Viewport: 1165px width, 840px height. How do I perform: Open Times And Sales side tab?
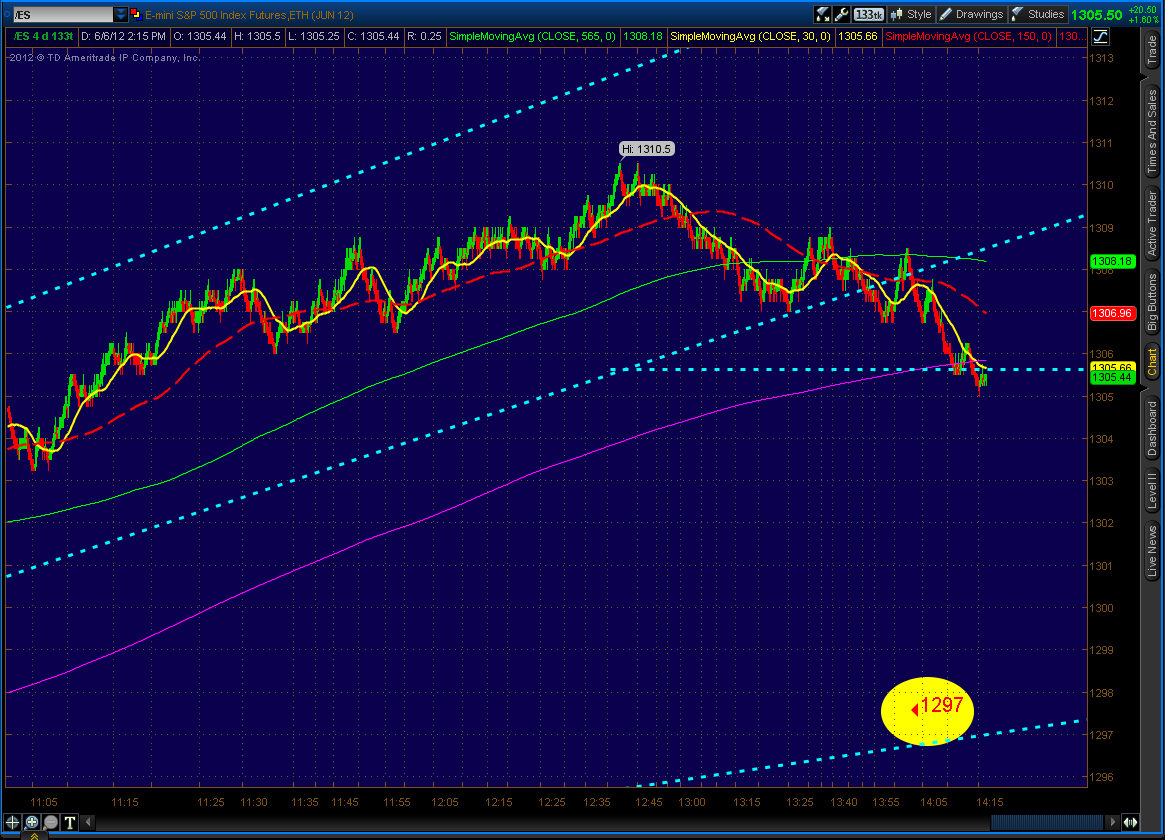[x=1152, y=130]
